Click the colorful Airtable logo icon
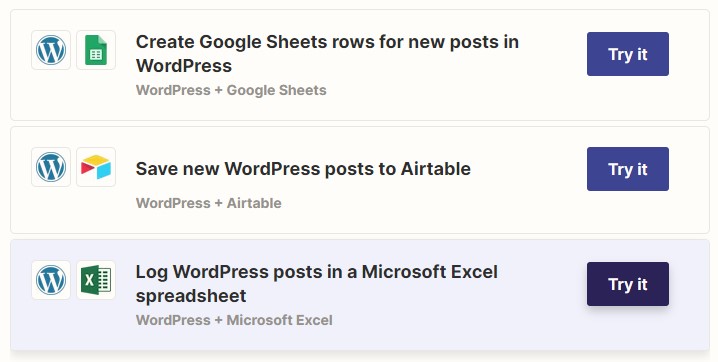Screen dimensions: 718x362 coord(96,167)
